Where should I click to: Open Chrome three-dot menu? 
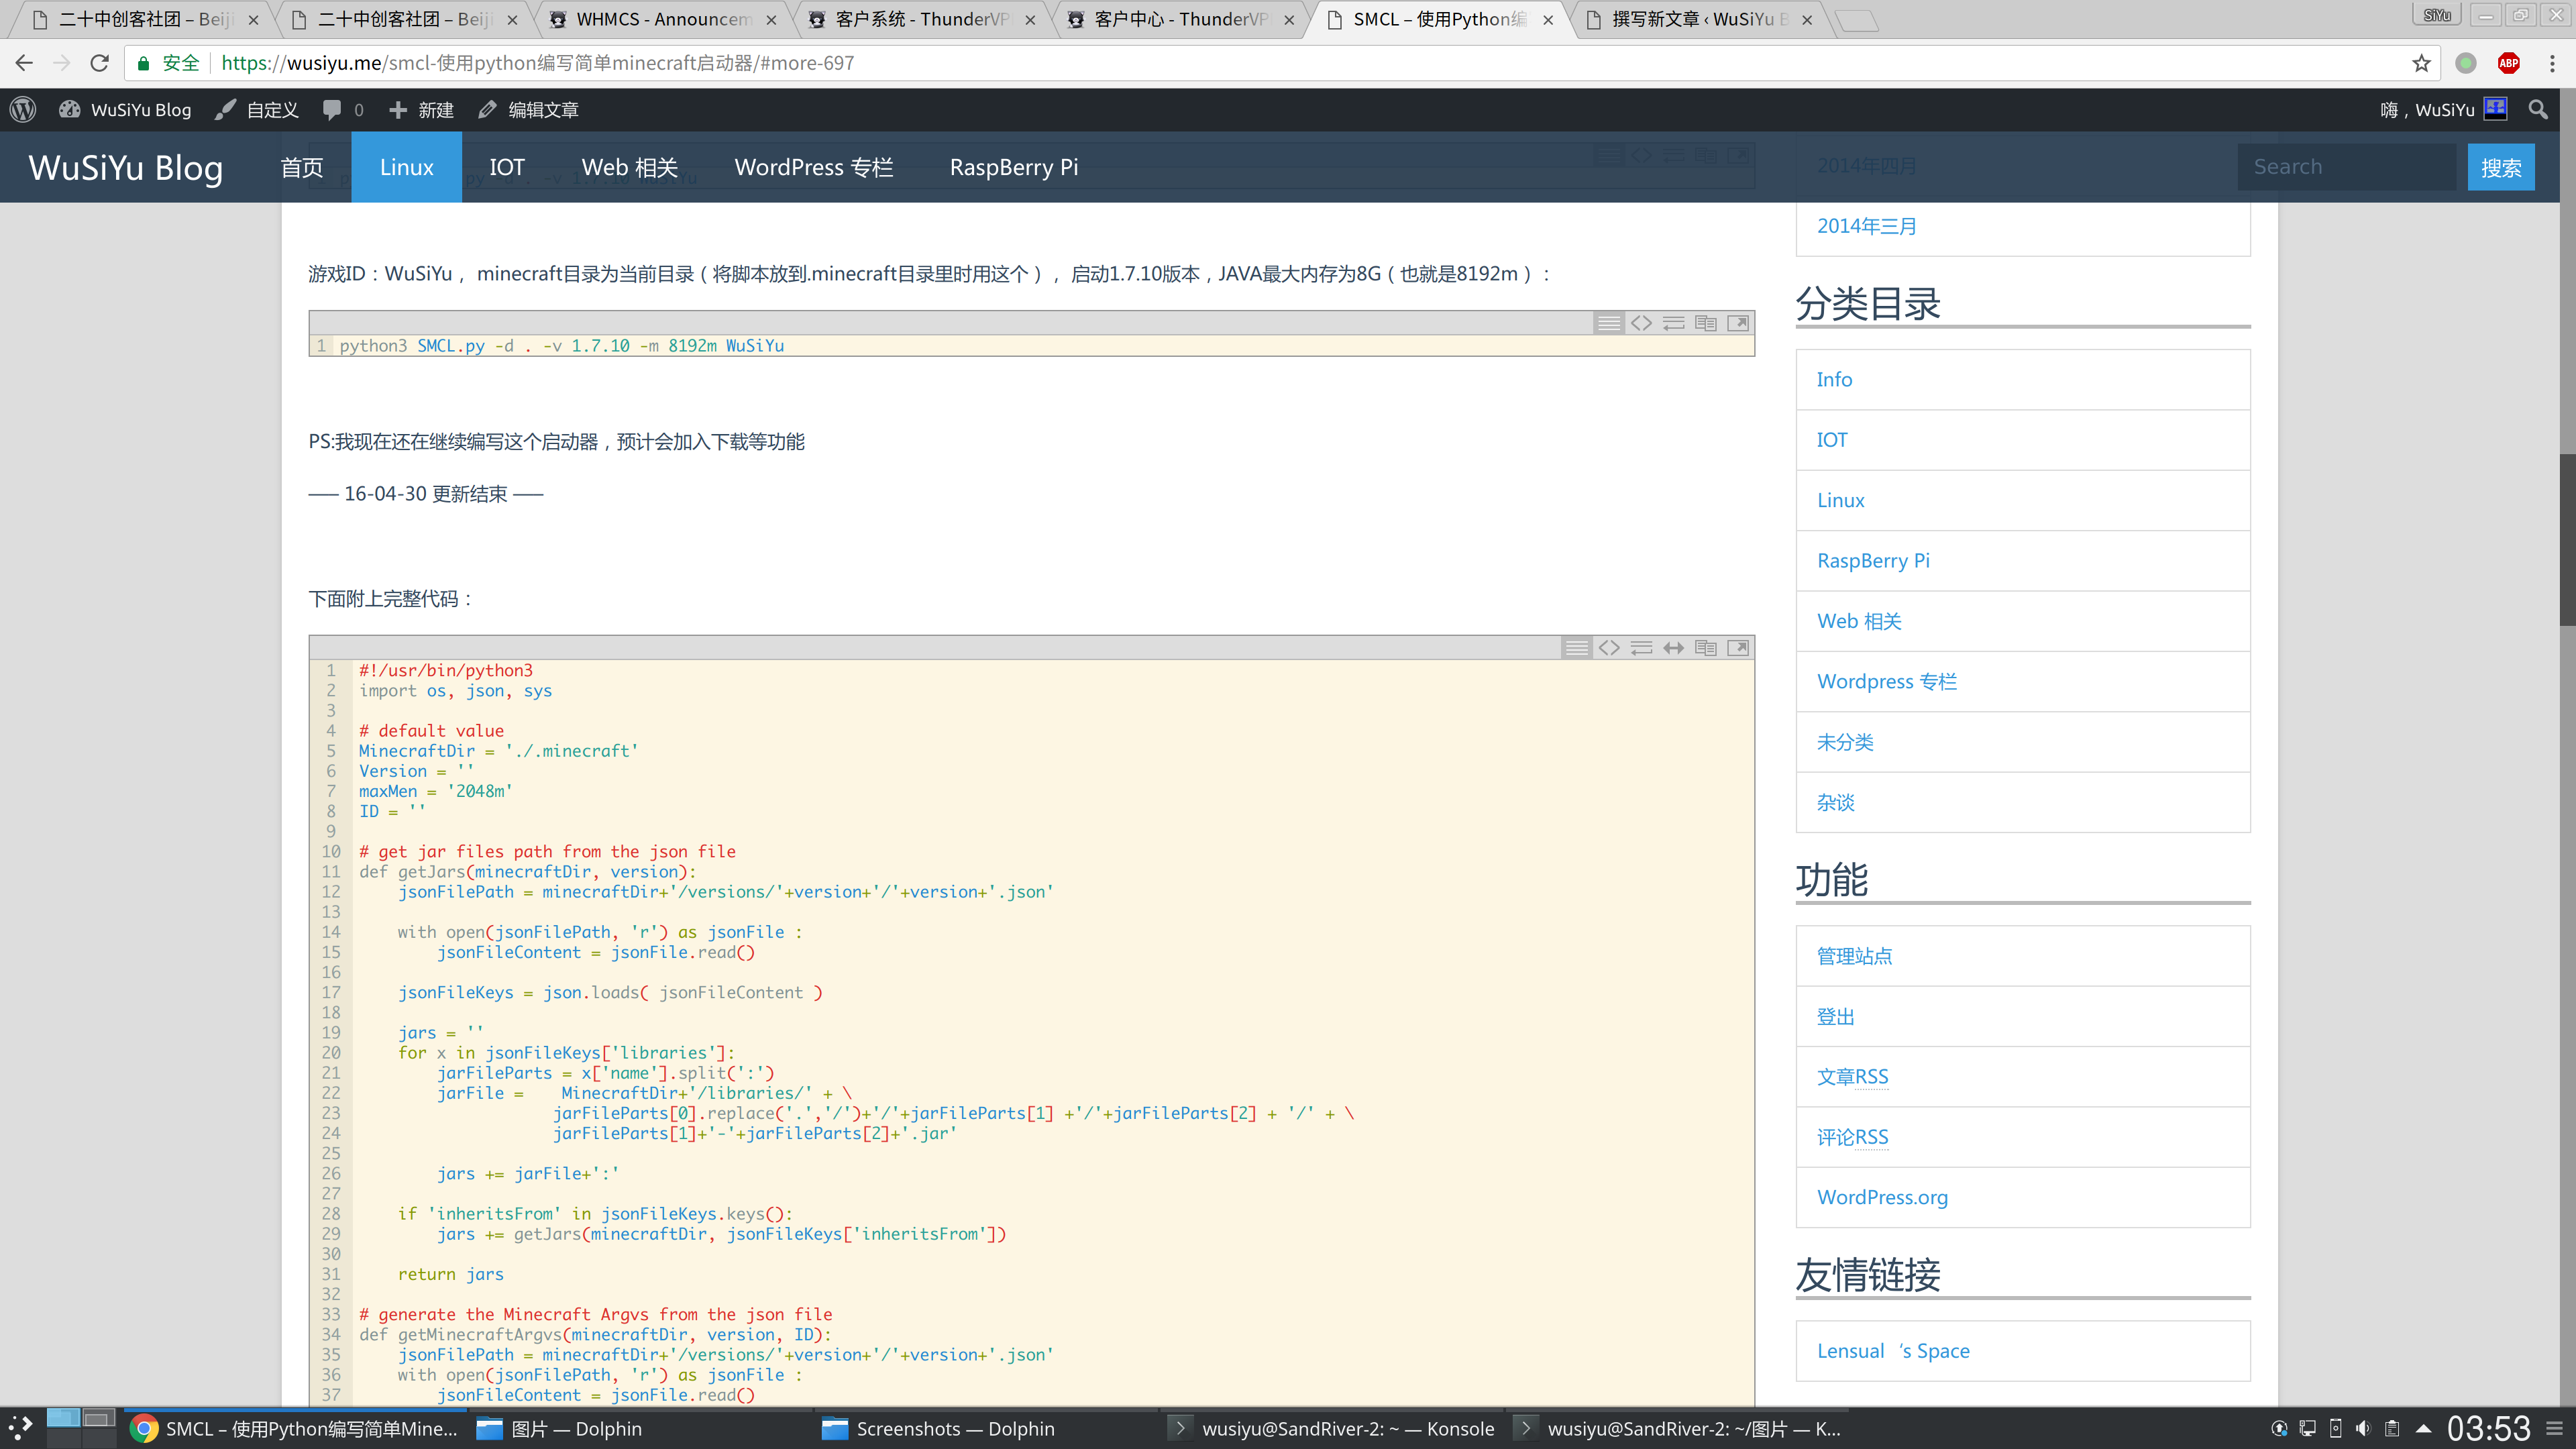tap(2552, 63)
